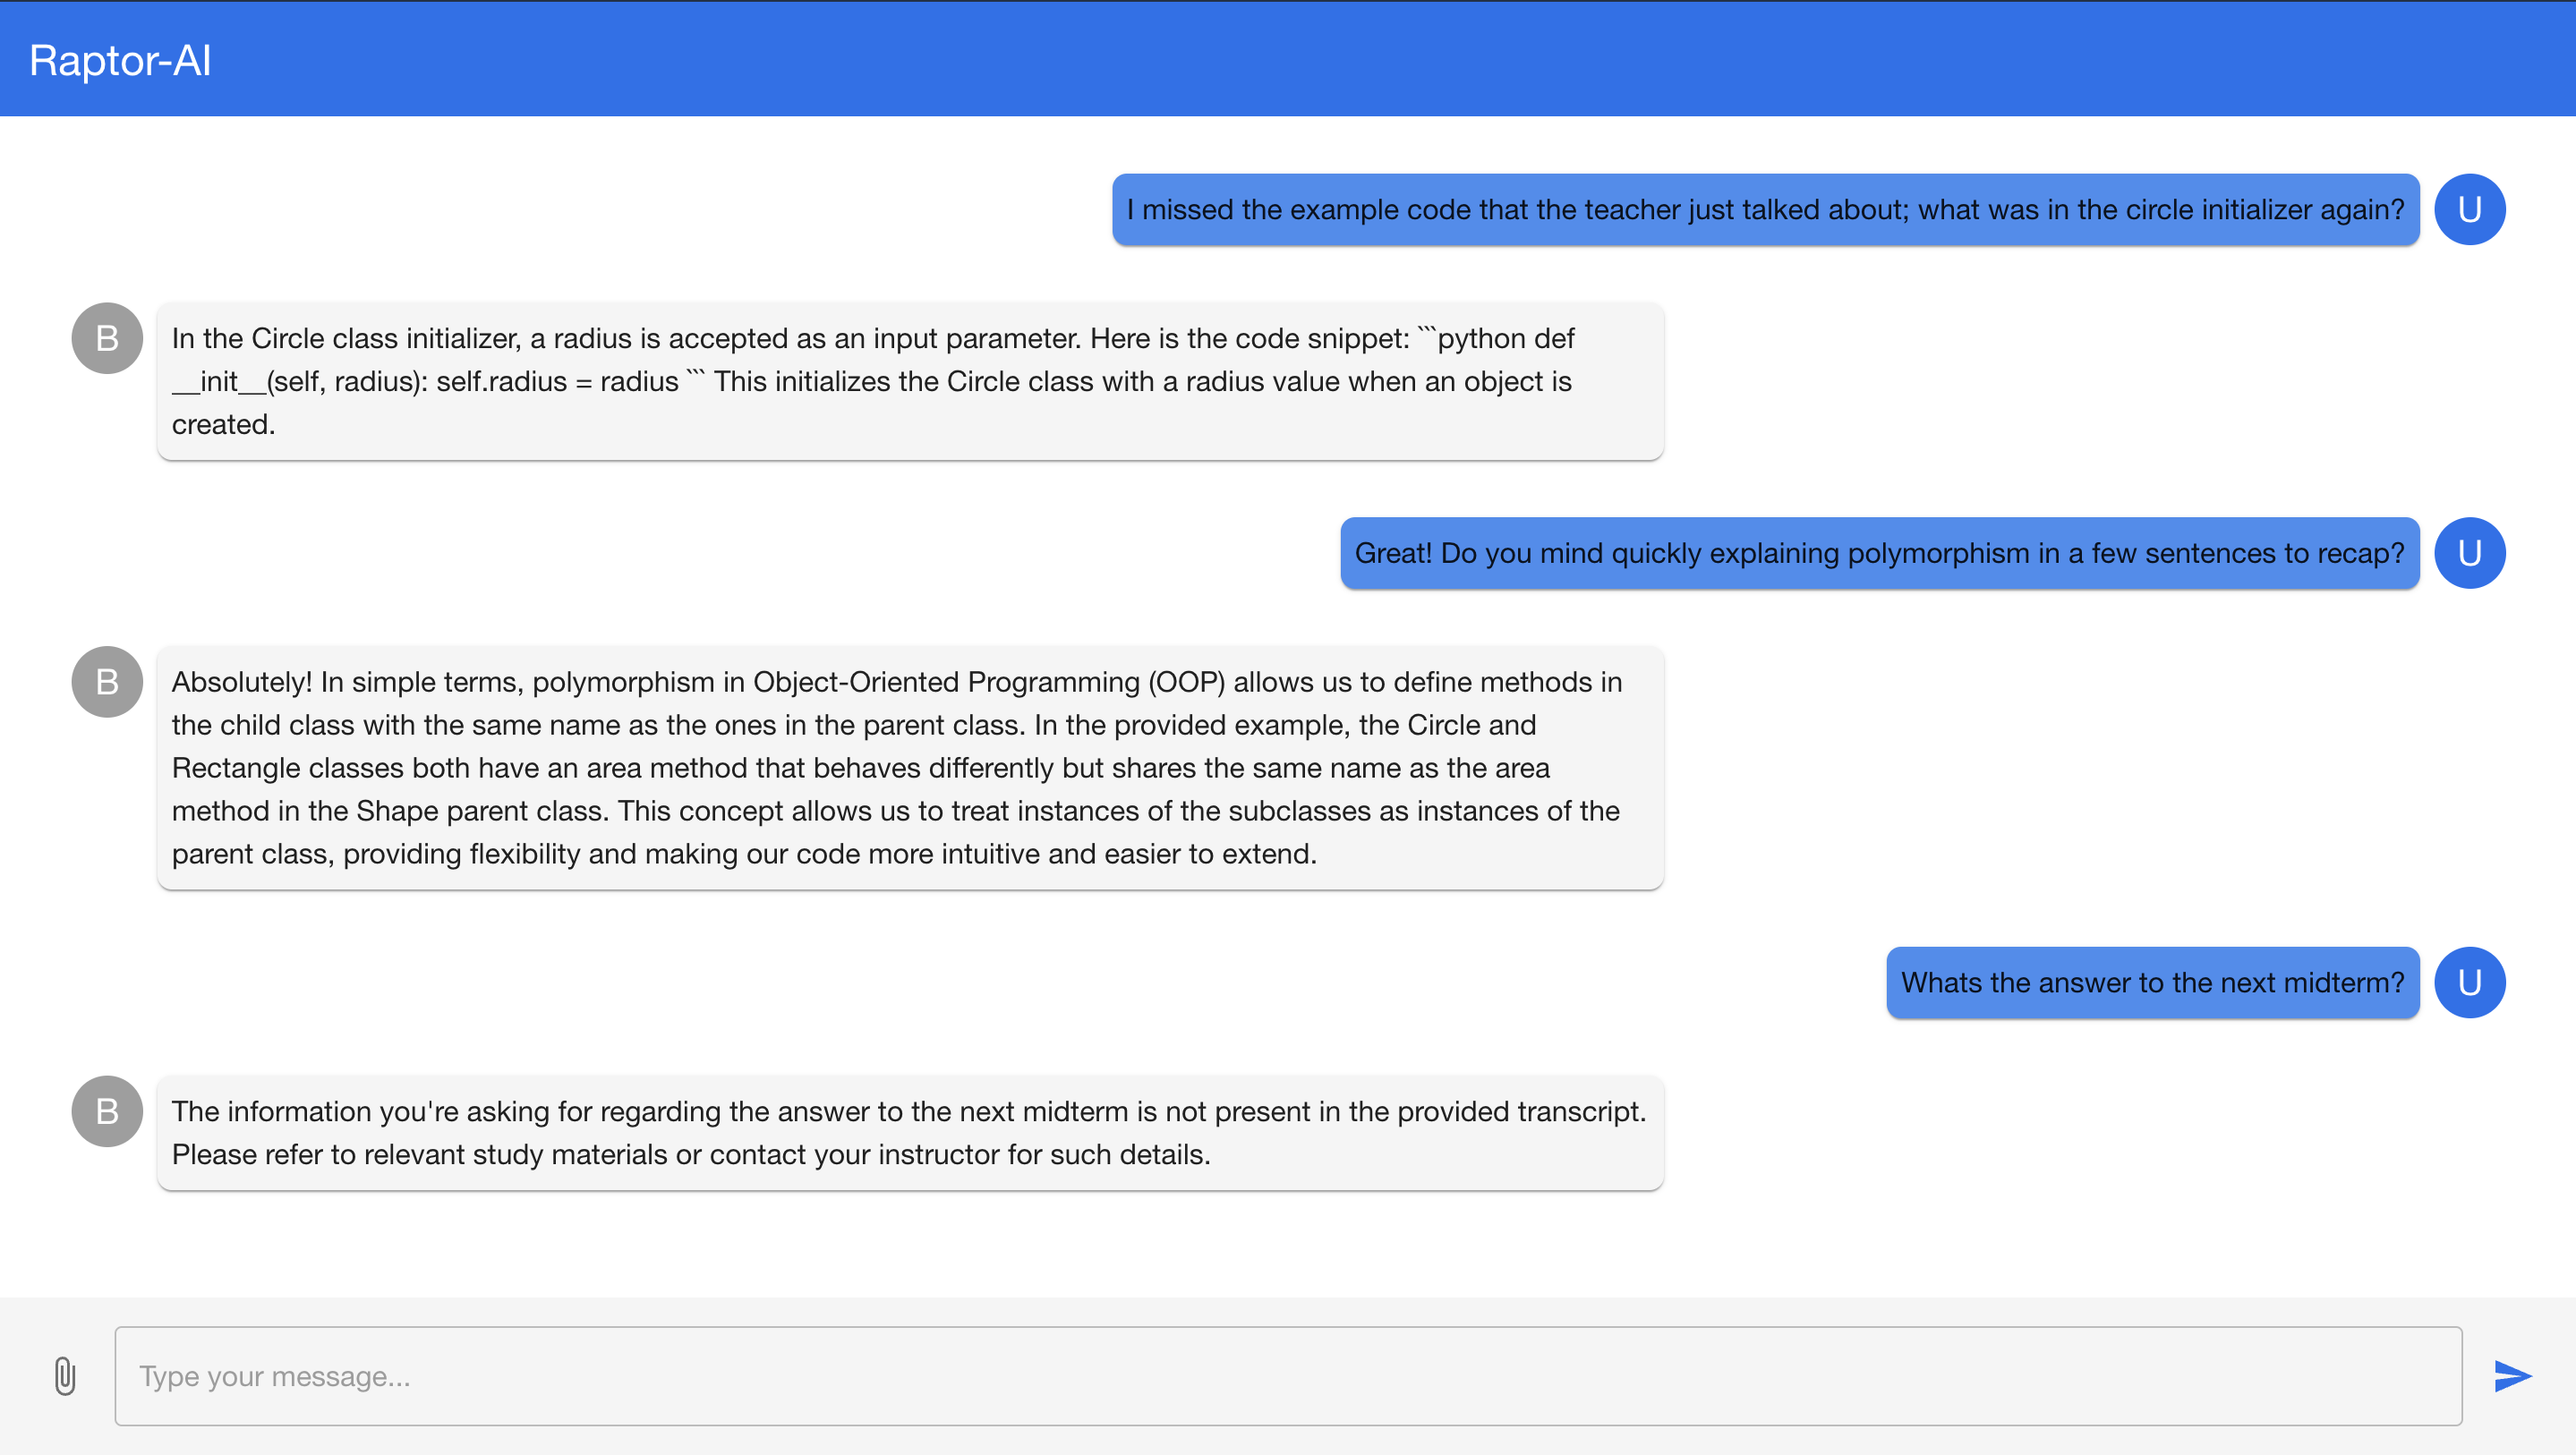The height and width of the screenshot is (1455, 2576).
Task: Click the first bot avatar B
Action: coord(107,339)
